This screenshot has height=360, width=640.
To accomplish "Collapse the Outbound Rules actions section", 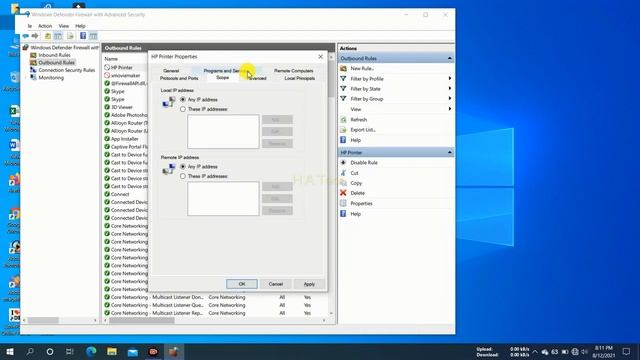I will click(449, 58).
